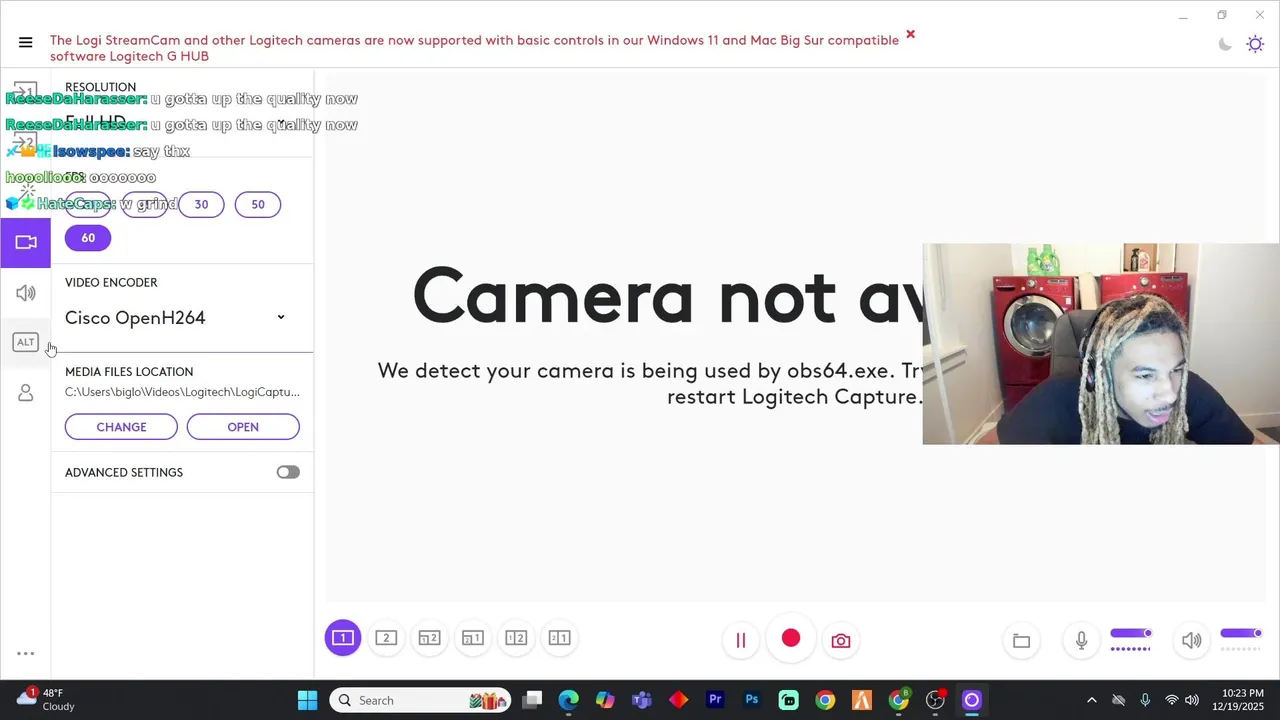Open Microsoft Teams from taskbar
The image size is (1280, 720).
[x=641, y=700]
